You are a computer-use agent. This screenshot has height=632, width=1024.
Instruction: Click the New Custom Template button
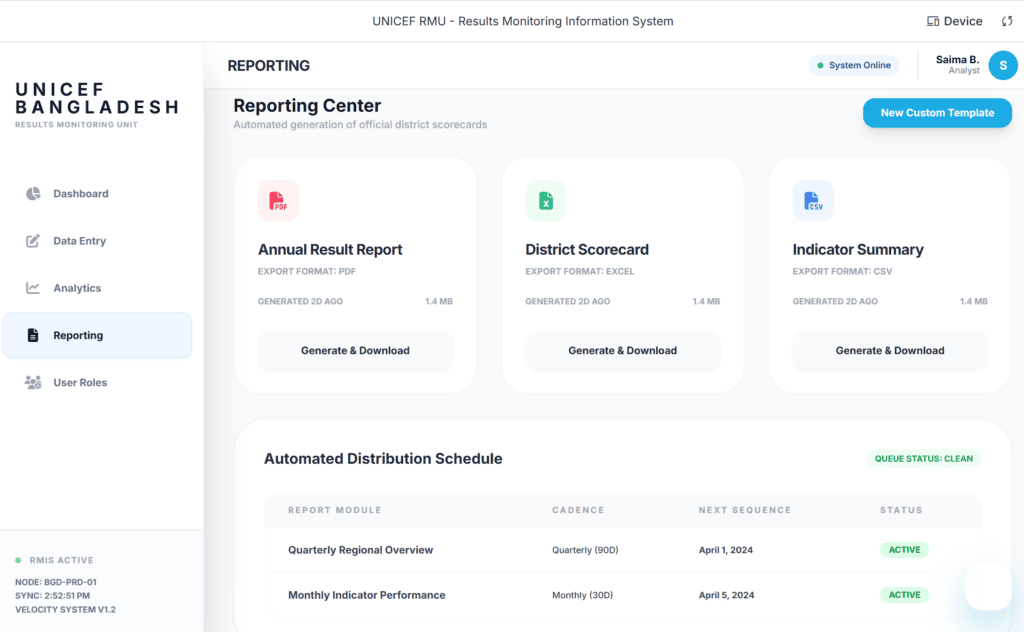click(936, 112)
